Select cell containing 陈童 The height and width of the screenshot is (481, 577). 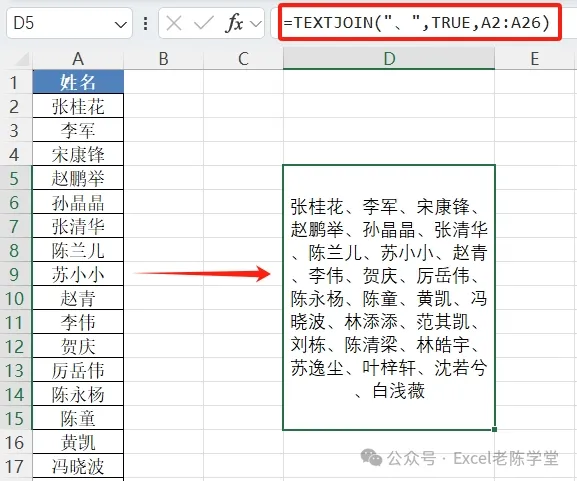(78, 418)
